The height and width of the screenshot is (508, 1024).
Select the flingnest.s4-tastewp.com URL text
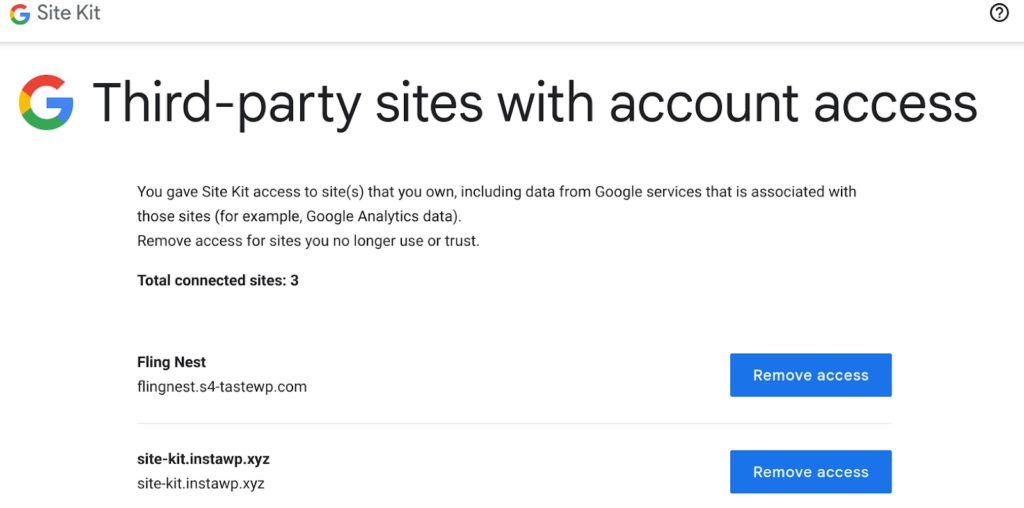(222, 387)
